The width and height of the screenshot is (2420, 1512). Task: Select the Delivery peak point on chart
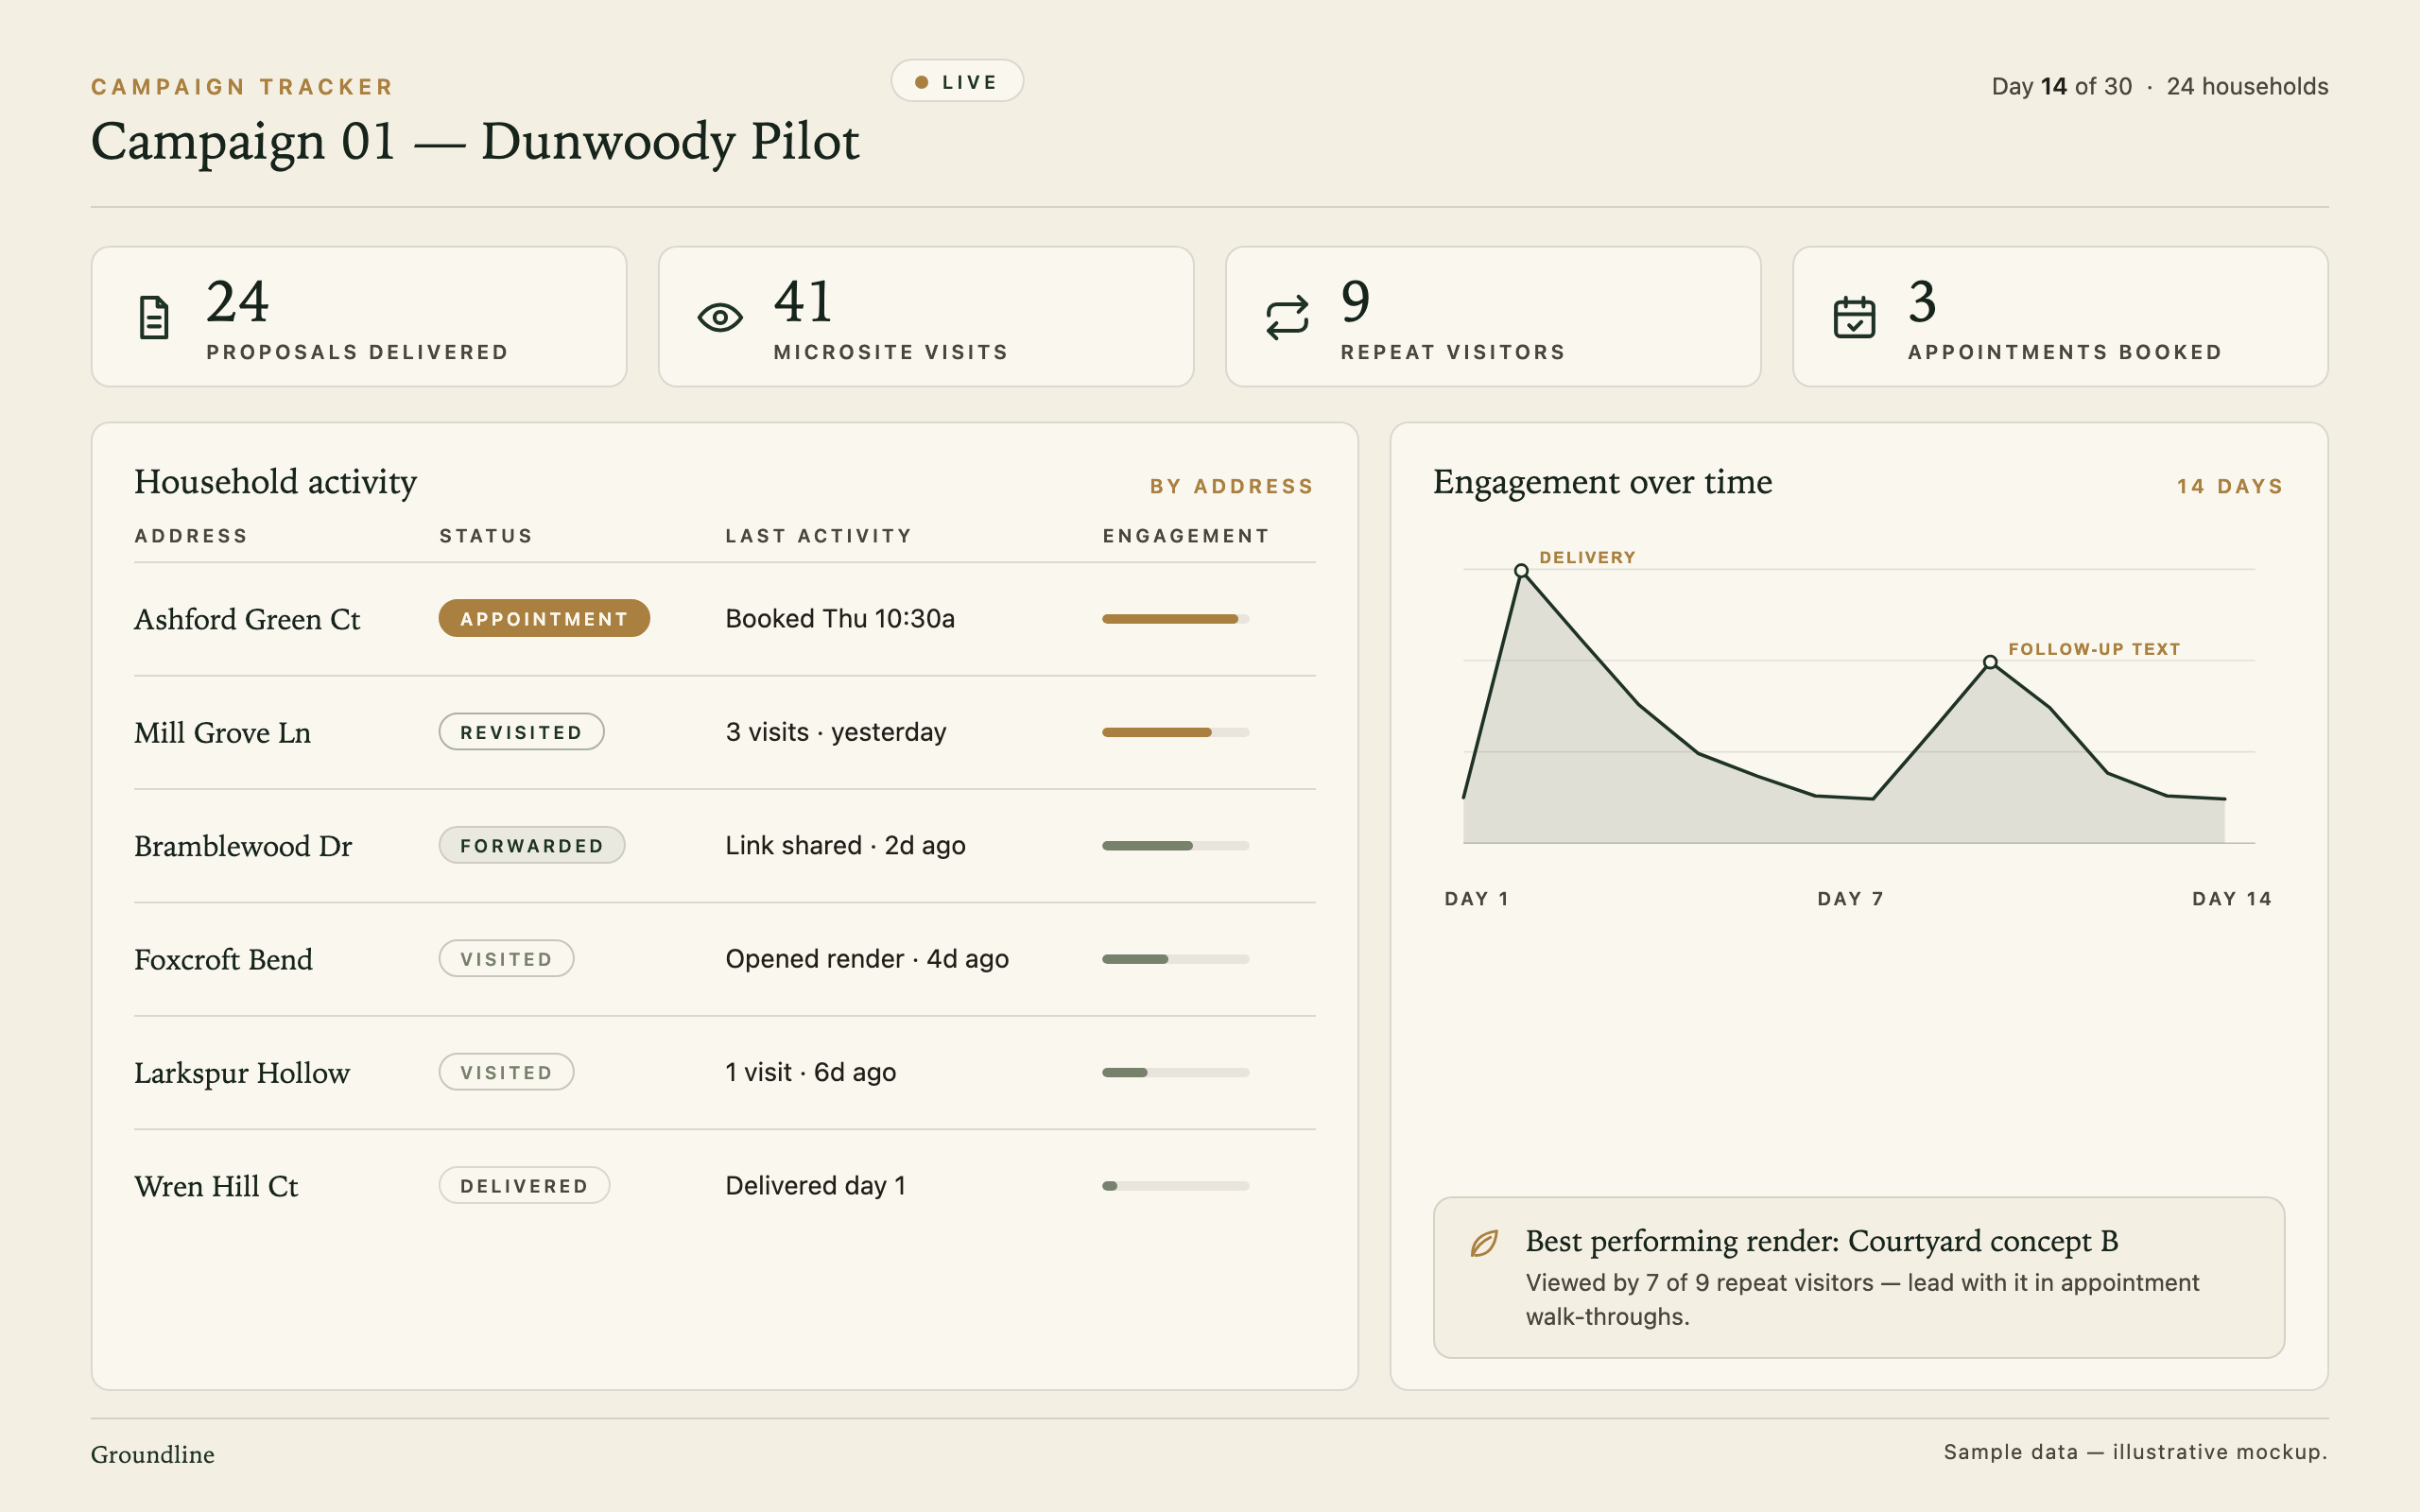pos(1521,571)
